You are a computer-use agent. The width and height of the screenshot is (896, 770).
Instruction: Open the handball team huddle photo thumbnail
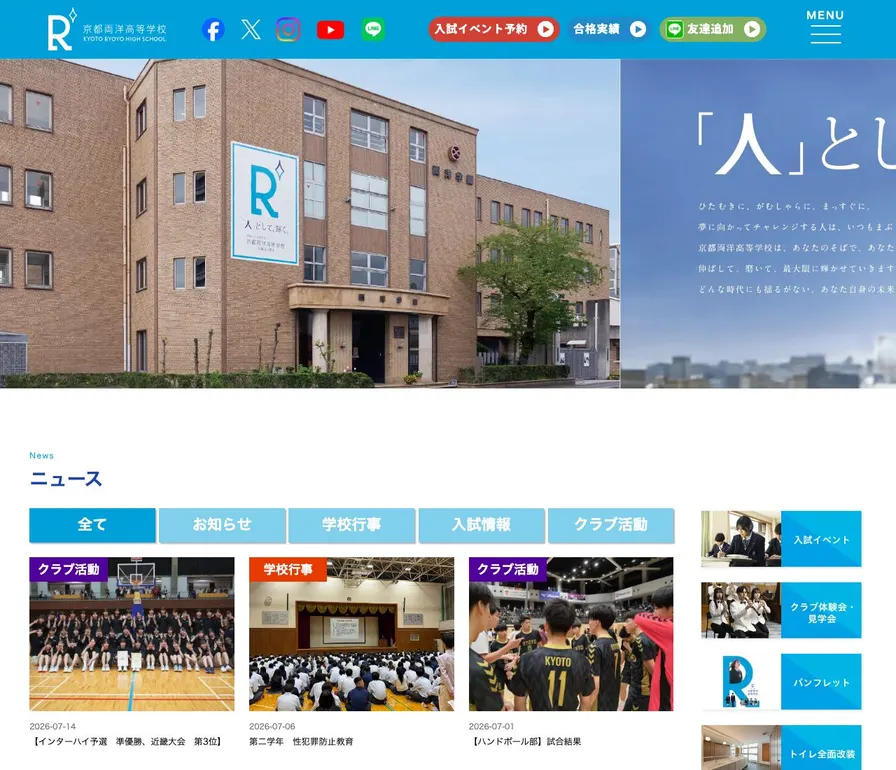click(x=571, y=634)
